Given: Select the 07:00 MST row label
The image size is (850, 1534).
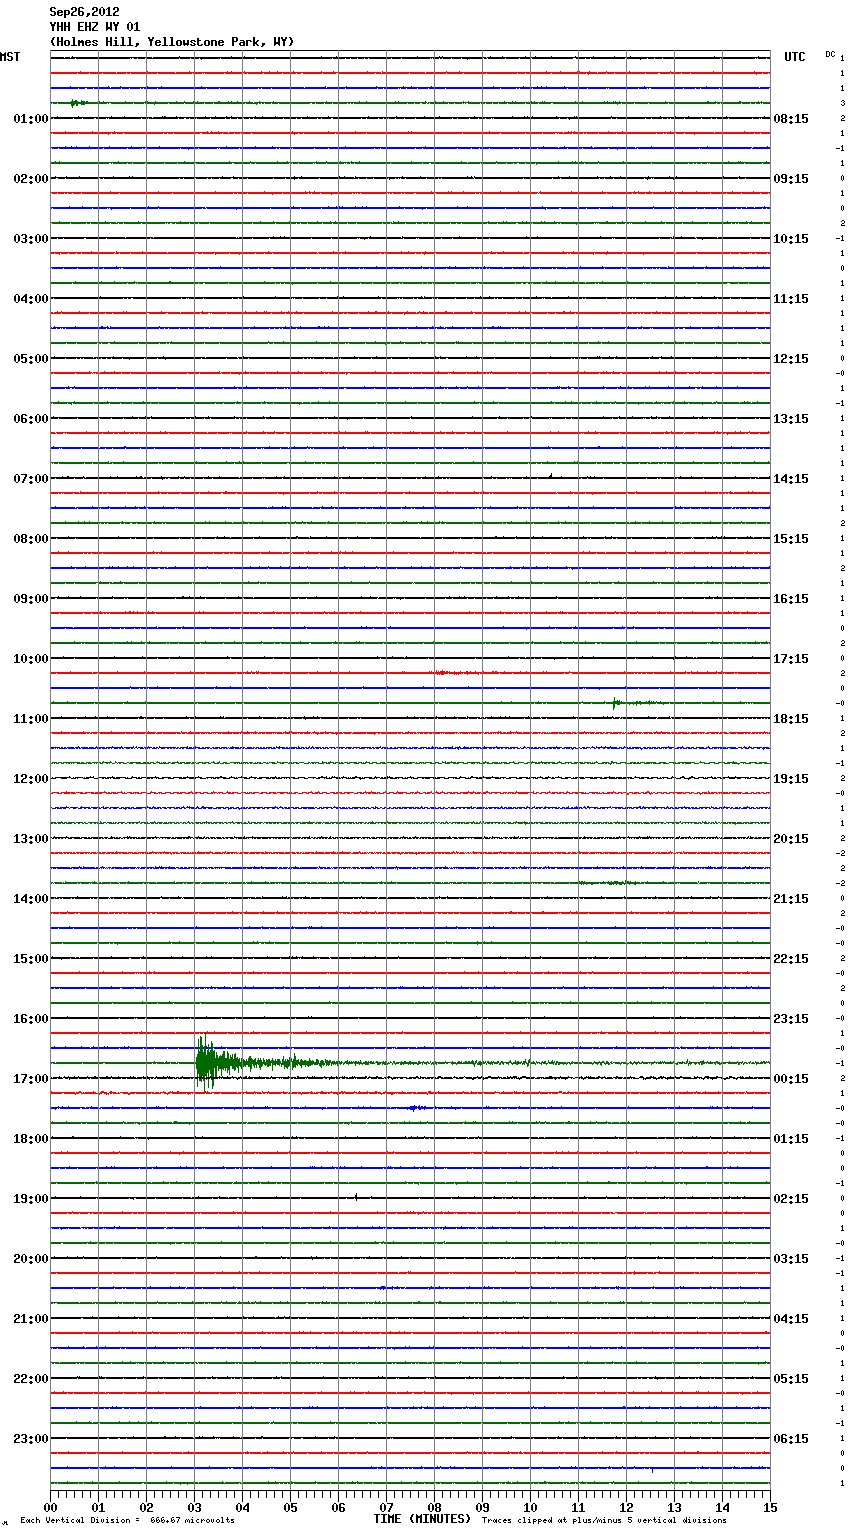Looking at the screenshot, I should coord(30,479).
